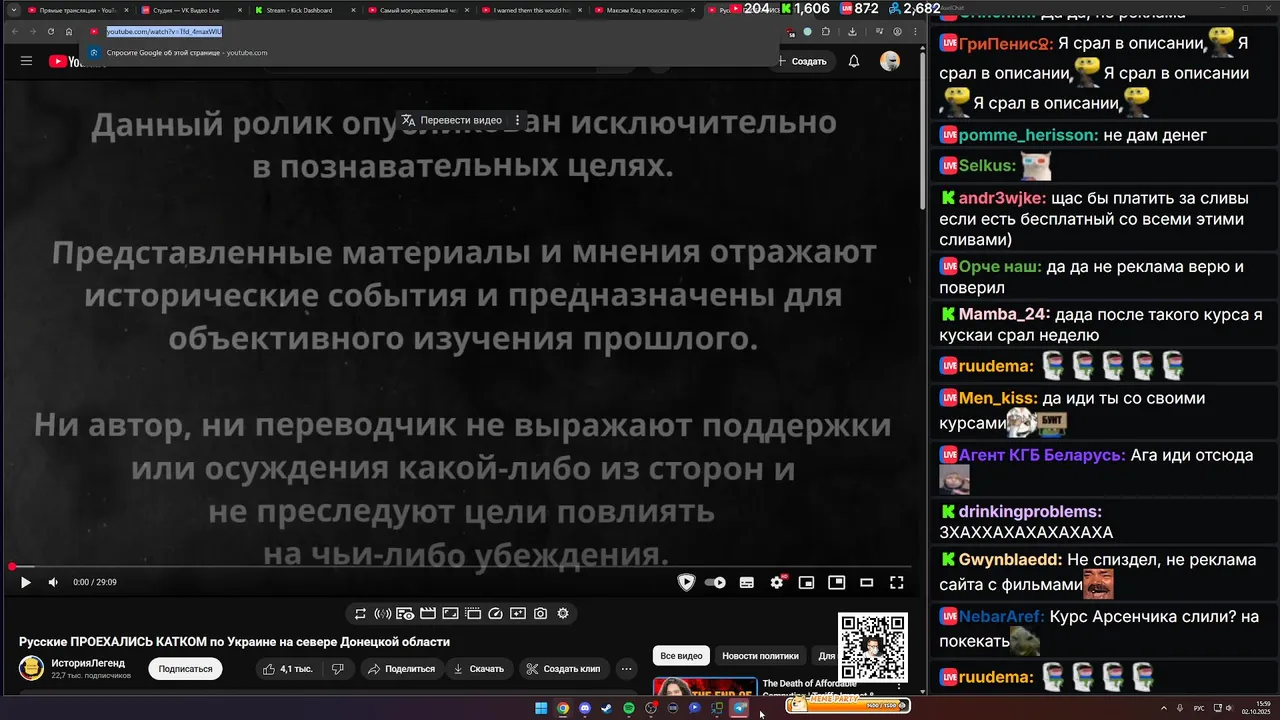Open the YouTube hamburger guide menu

[26, 61]
